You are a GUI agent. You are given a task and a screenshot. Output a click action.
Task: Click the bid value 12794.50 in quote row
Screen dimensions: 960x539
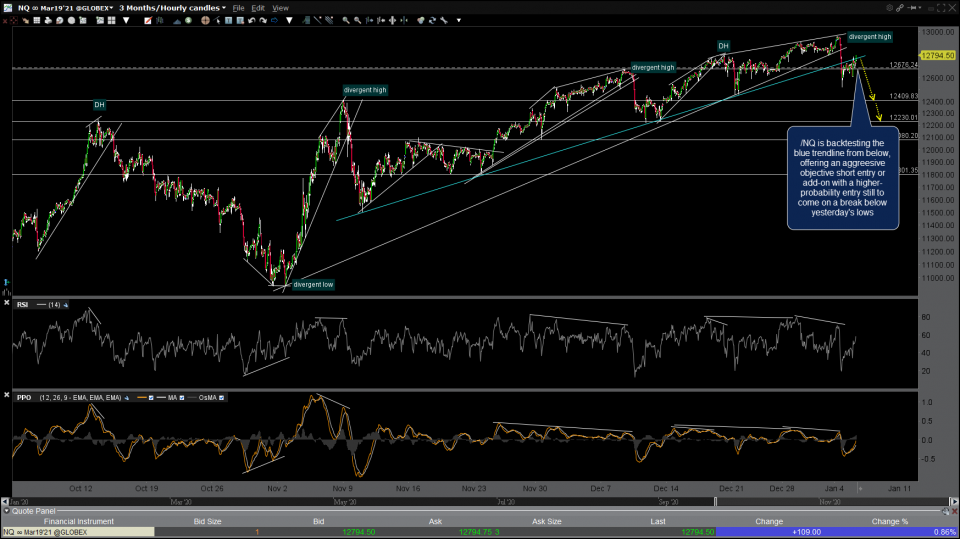(358, 532)
